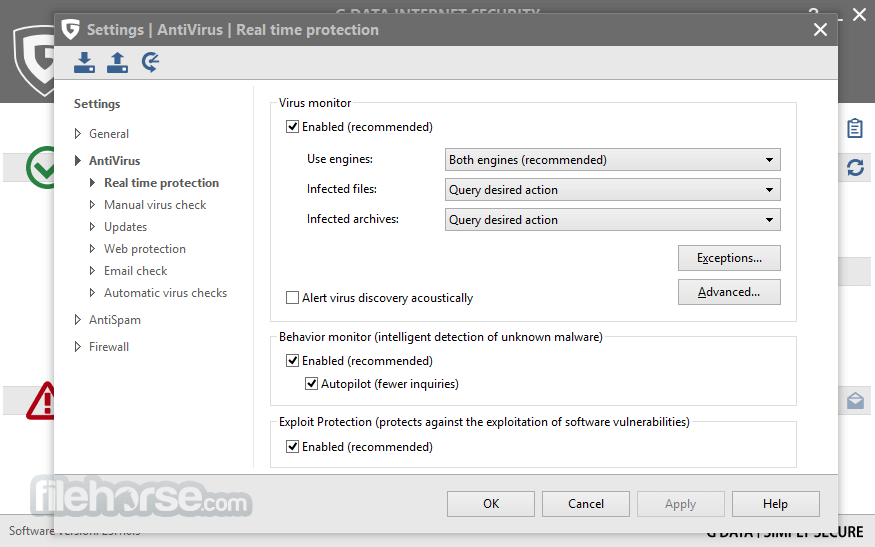875x547 pixels.
Task: Click the reset settings arrow icon
Action: coord(150,62)
